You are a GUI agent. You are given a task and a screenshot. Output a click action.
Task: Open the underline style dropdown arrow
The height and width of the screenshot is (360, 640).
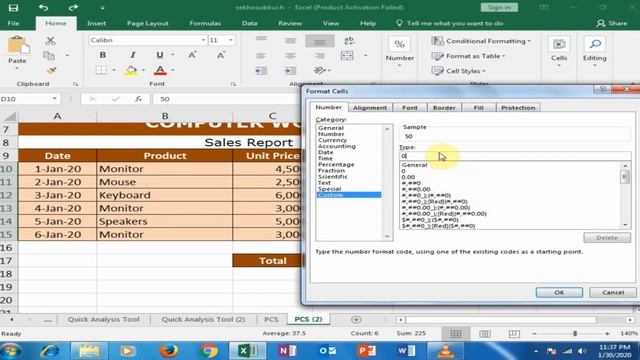[x=173, y=55]
